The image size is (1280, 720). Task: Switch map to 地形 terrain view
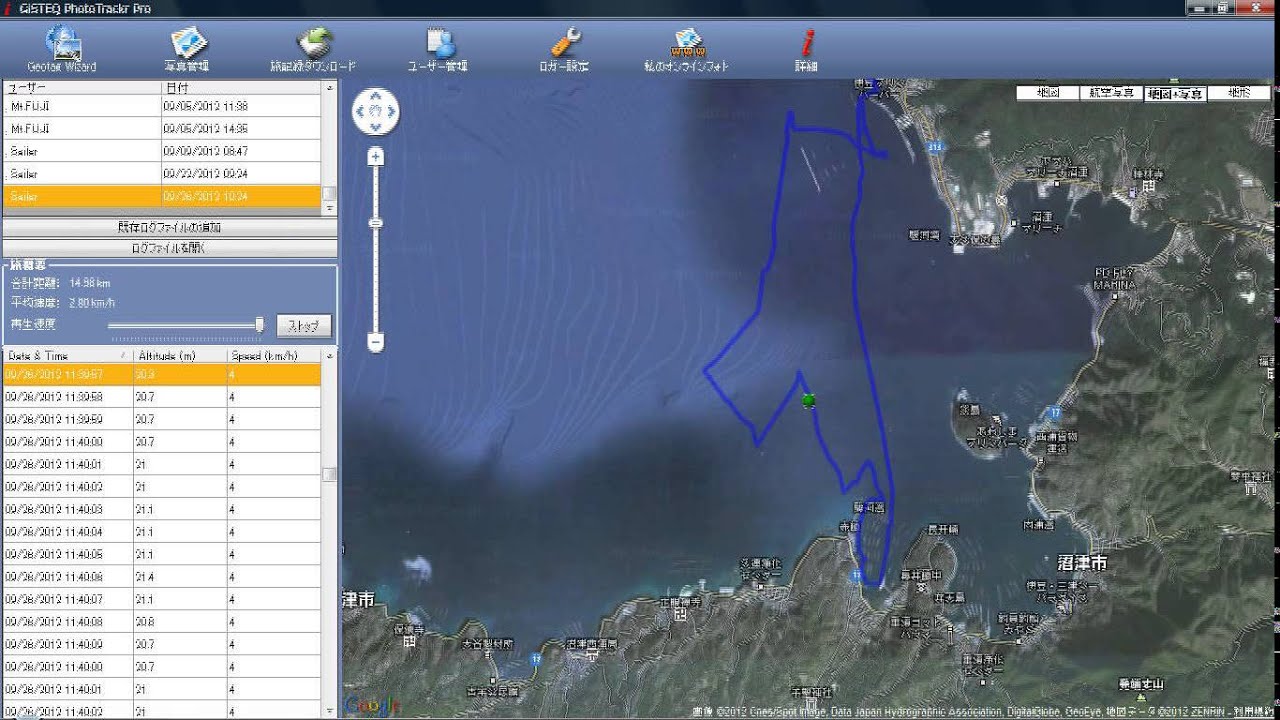coord(1238,92)
